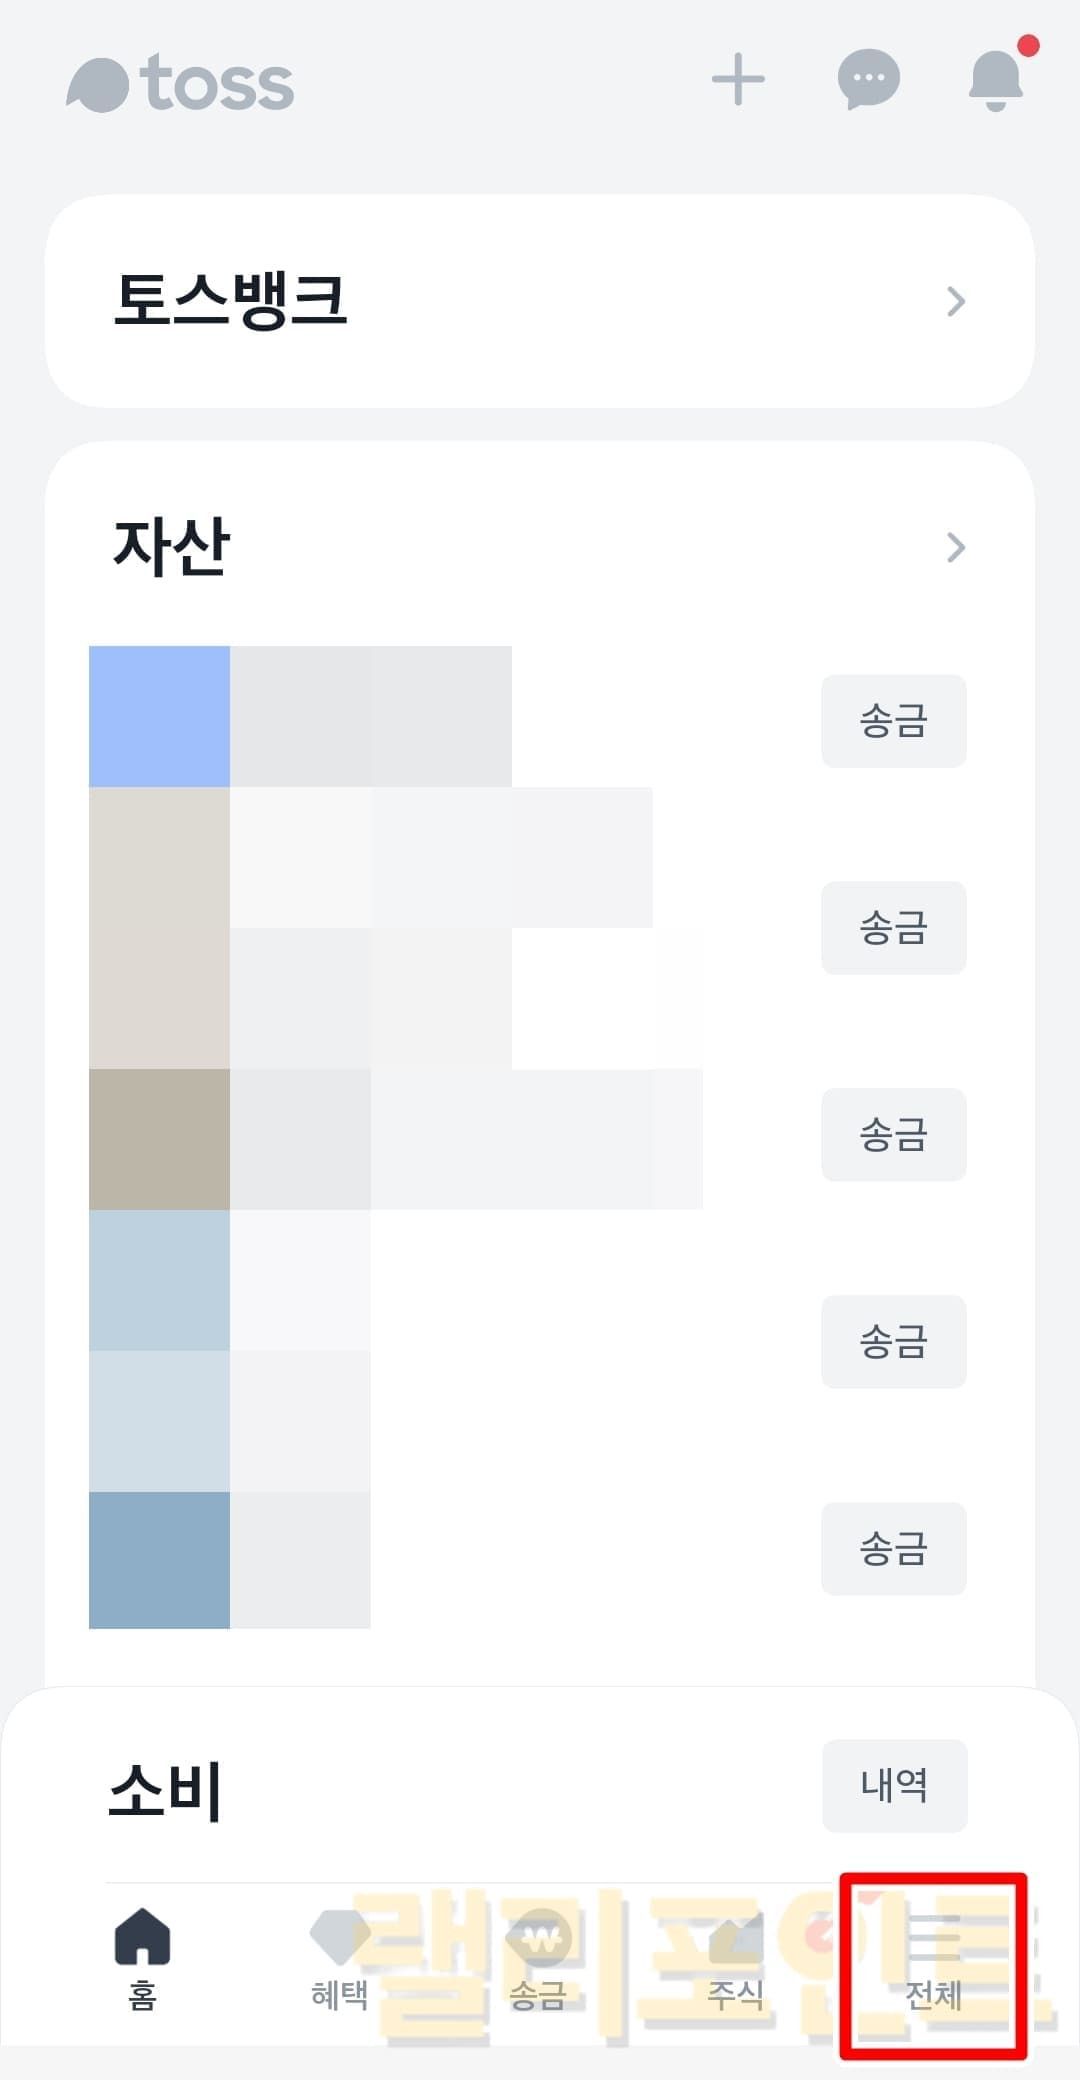Open the 전체 hamburger menu icon
Screen dimensions: 1080x2080
click(x=933, y=1936)
